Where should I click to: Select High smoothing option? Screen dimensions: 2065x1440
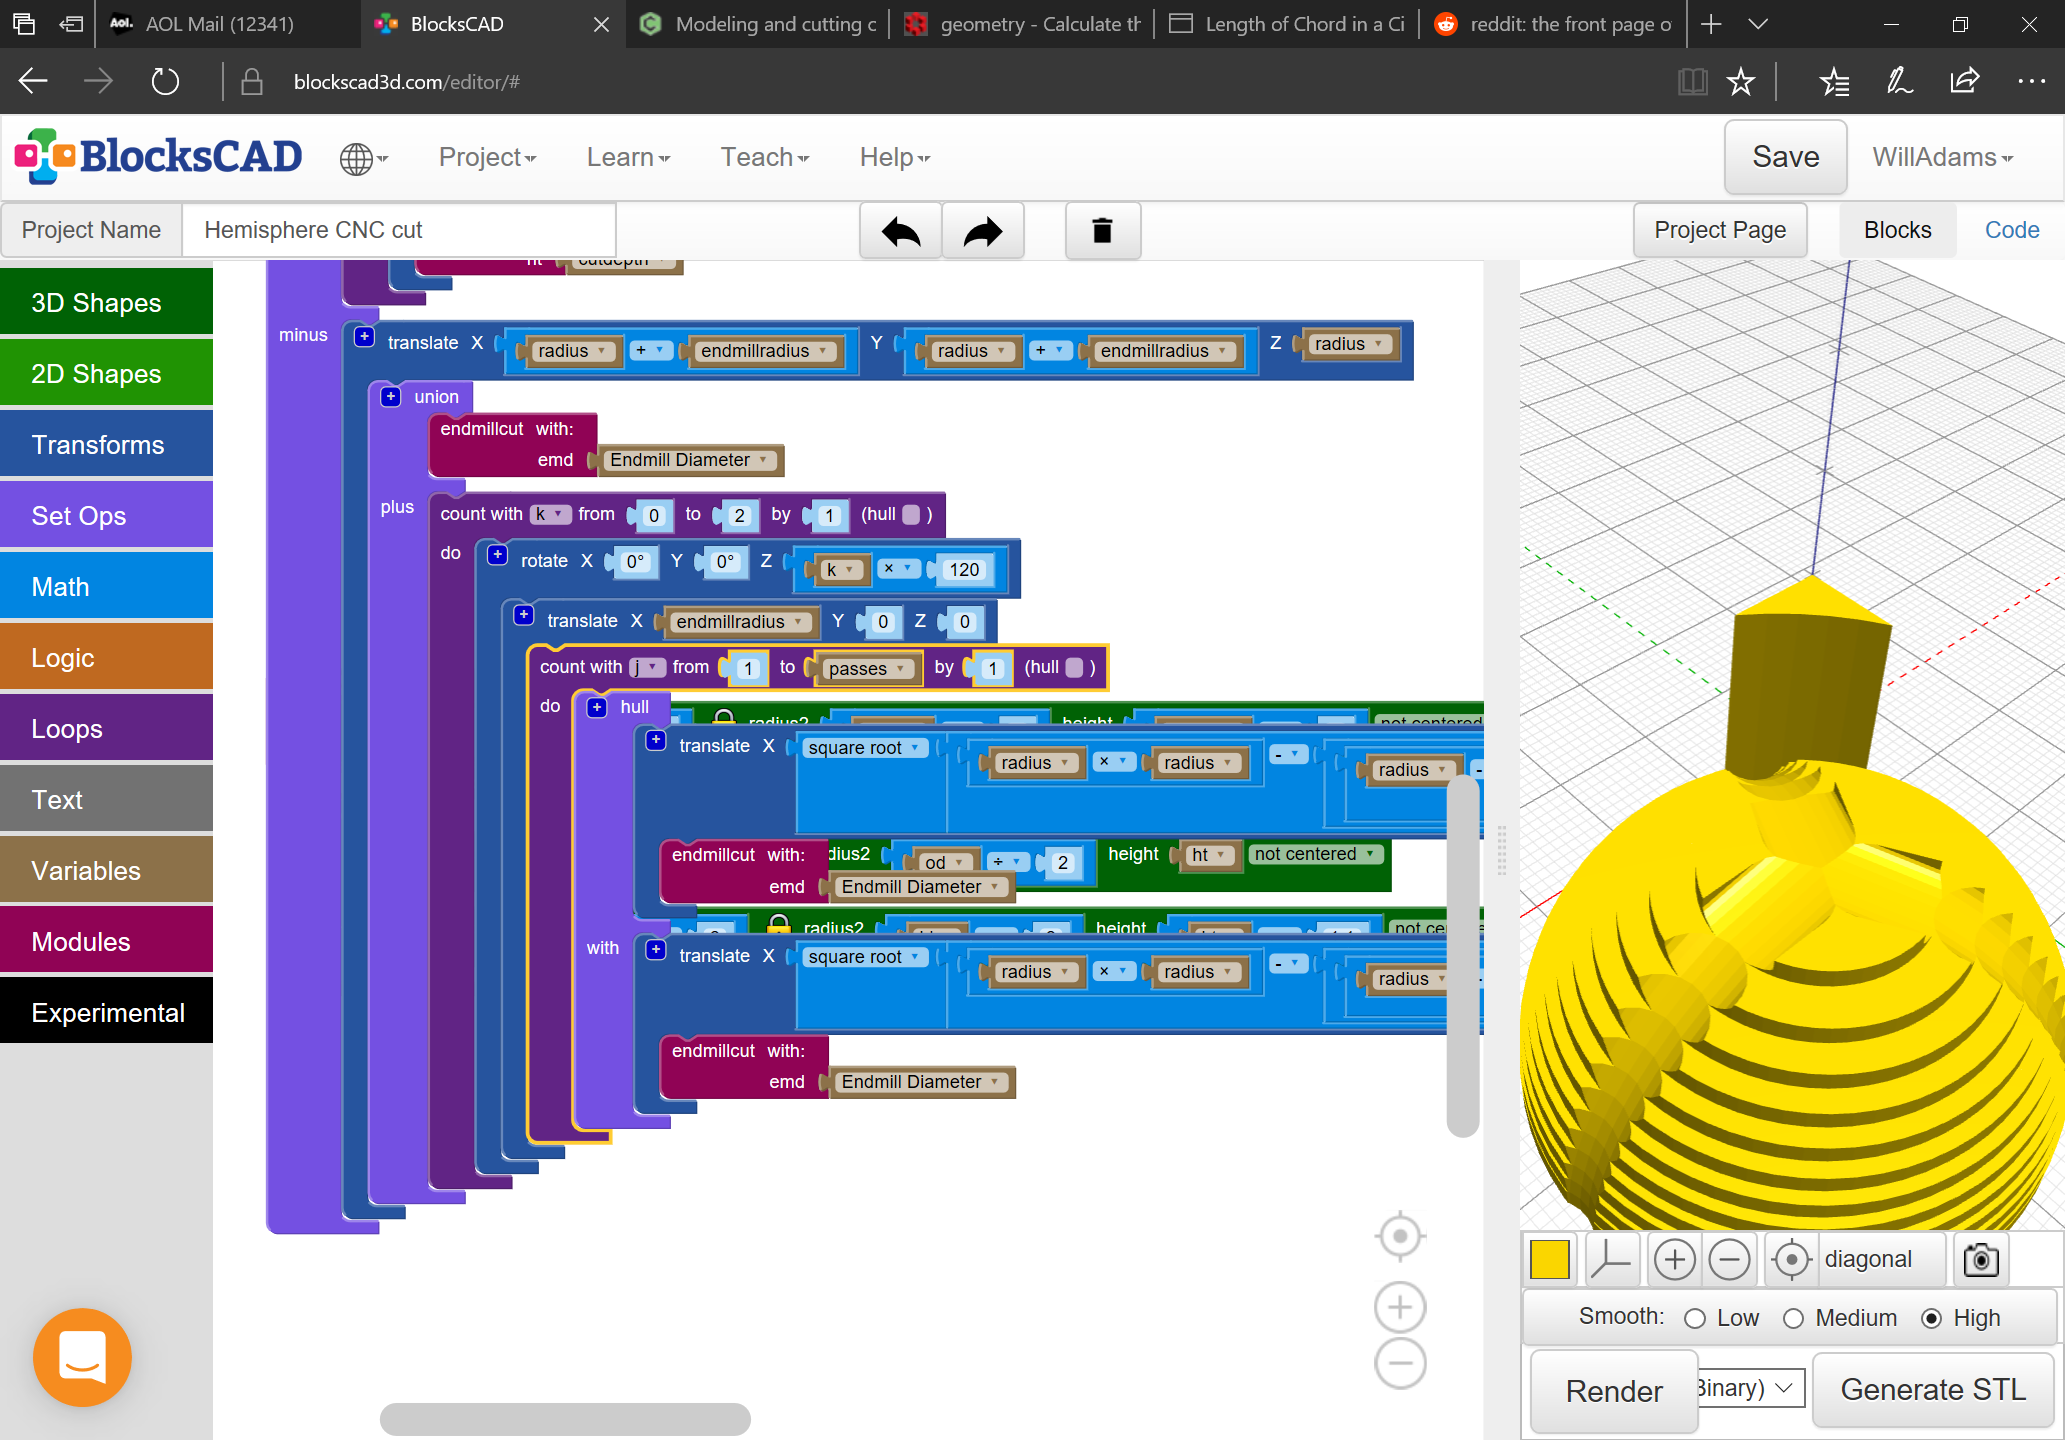(1932, 1318)
